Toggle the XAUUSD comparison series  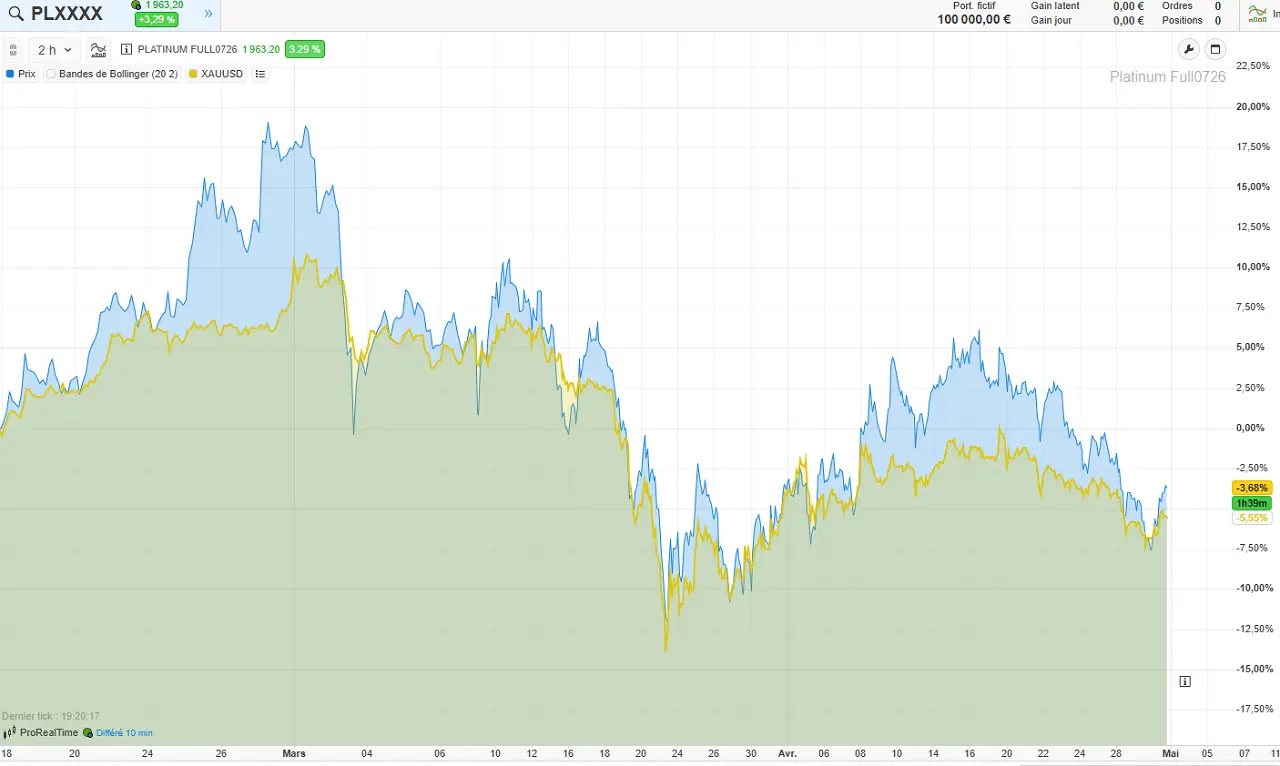[x=216, y=74]
